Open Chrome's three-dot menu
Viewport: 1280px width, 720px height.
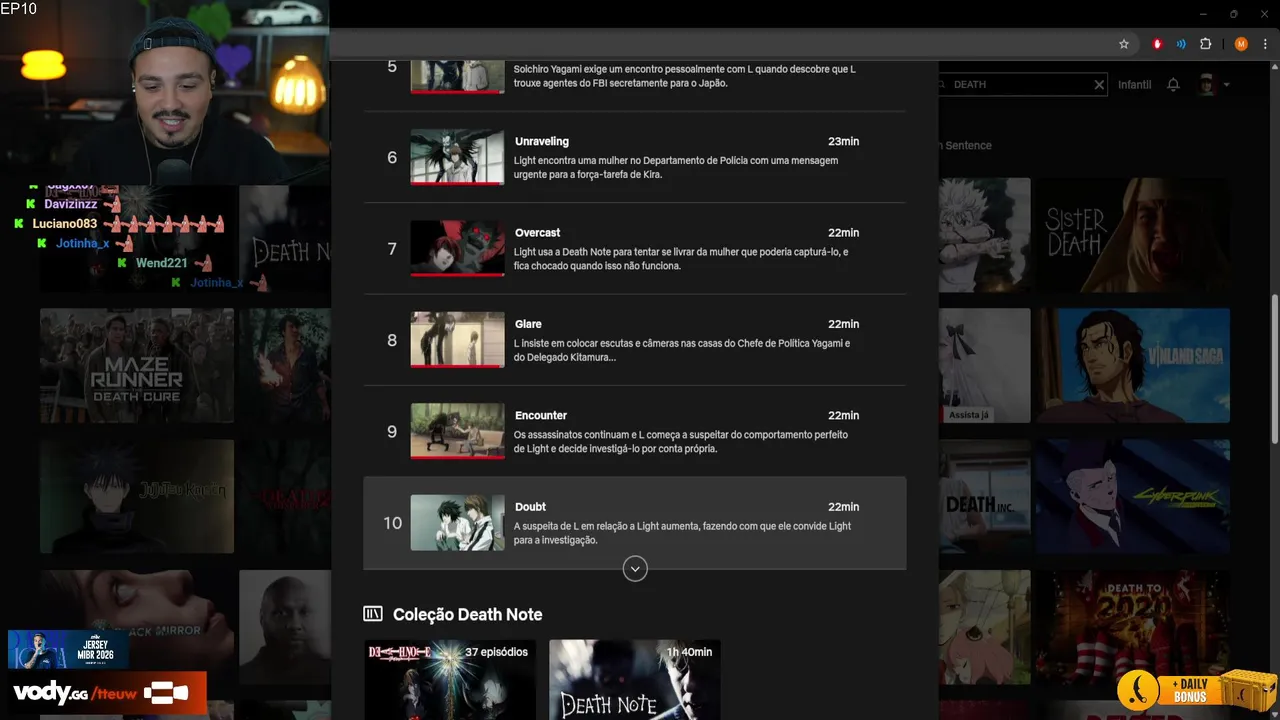click(1266, 44)
